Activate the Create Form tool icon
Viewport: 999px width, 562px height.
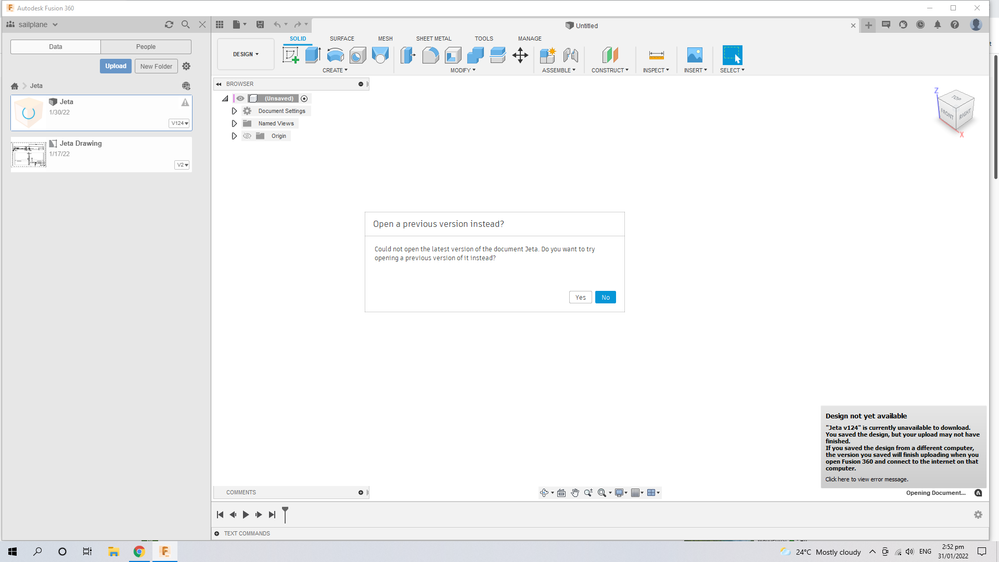coord(380,55)
